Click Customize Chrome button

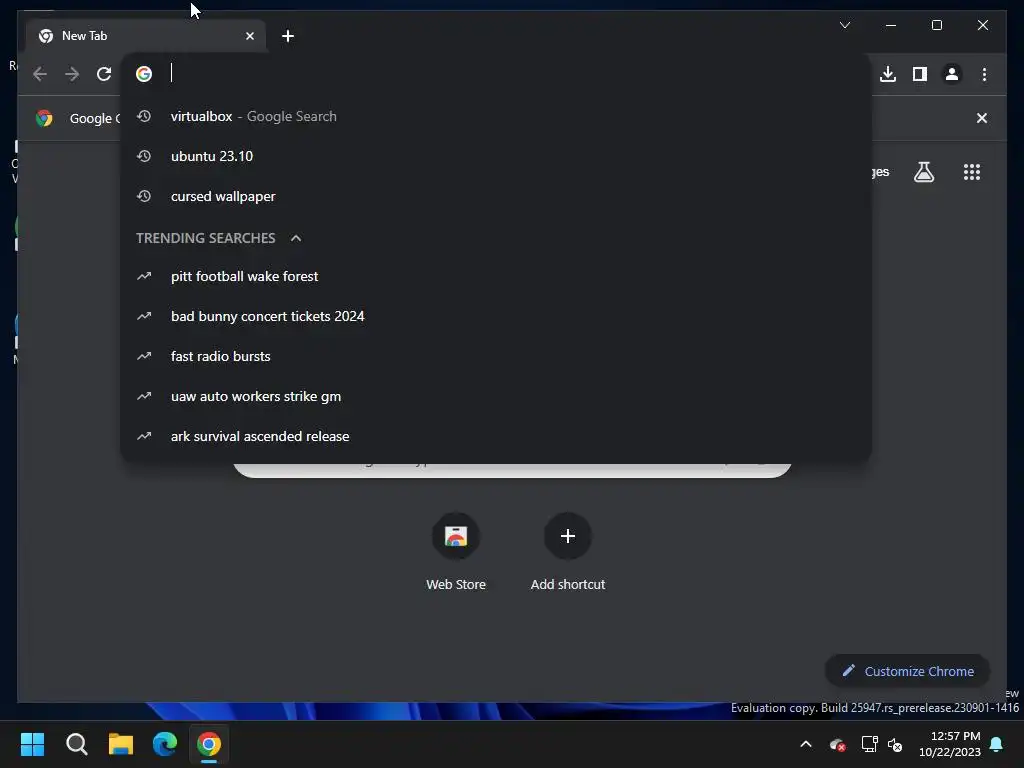908,671
